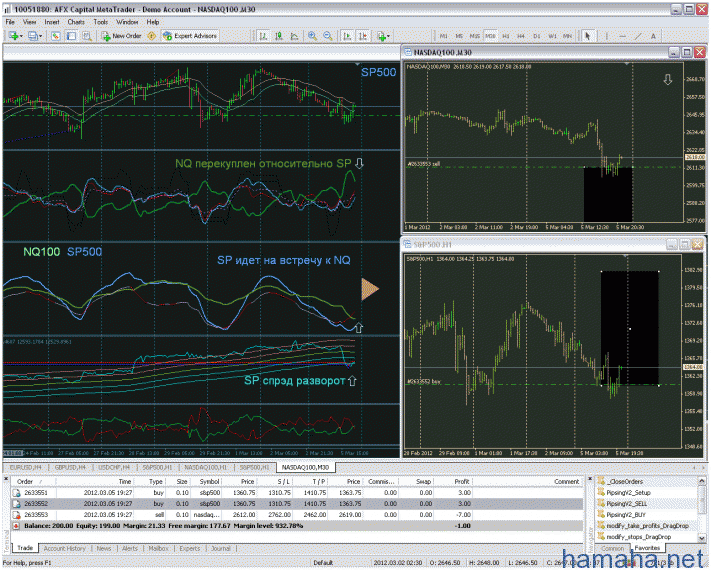
Task: Switch timeframe to H1
Action: pos(506,36)
